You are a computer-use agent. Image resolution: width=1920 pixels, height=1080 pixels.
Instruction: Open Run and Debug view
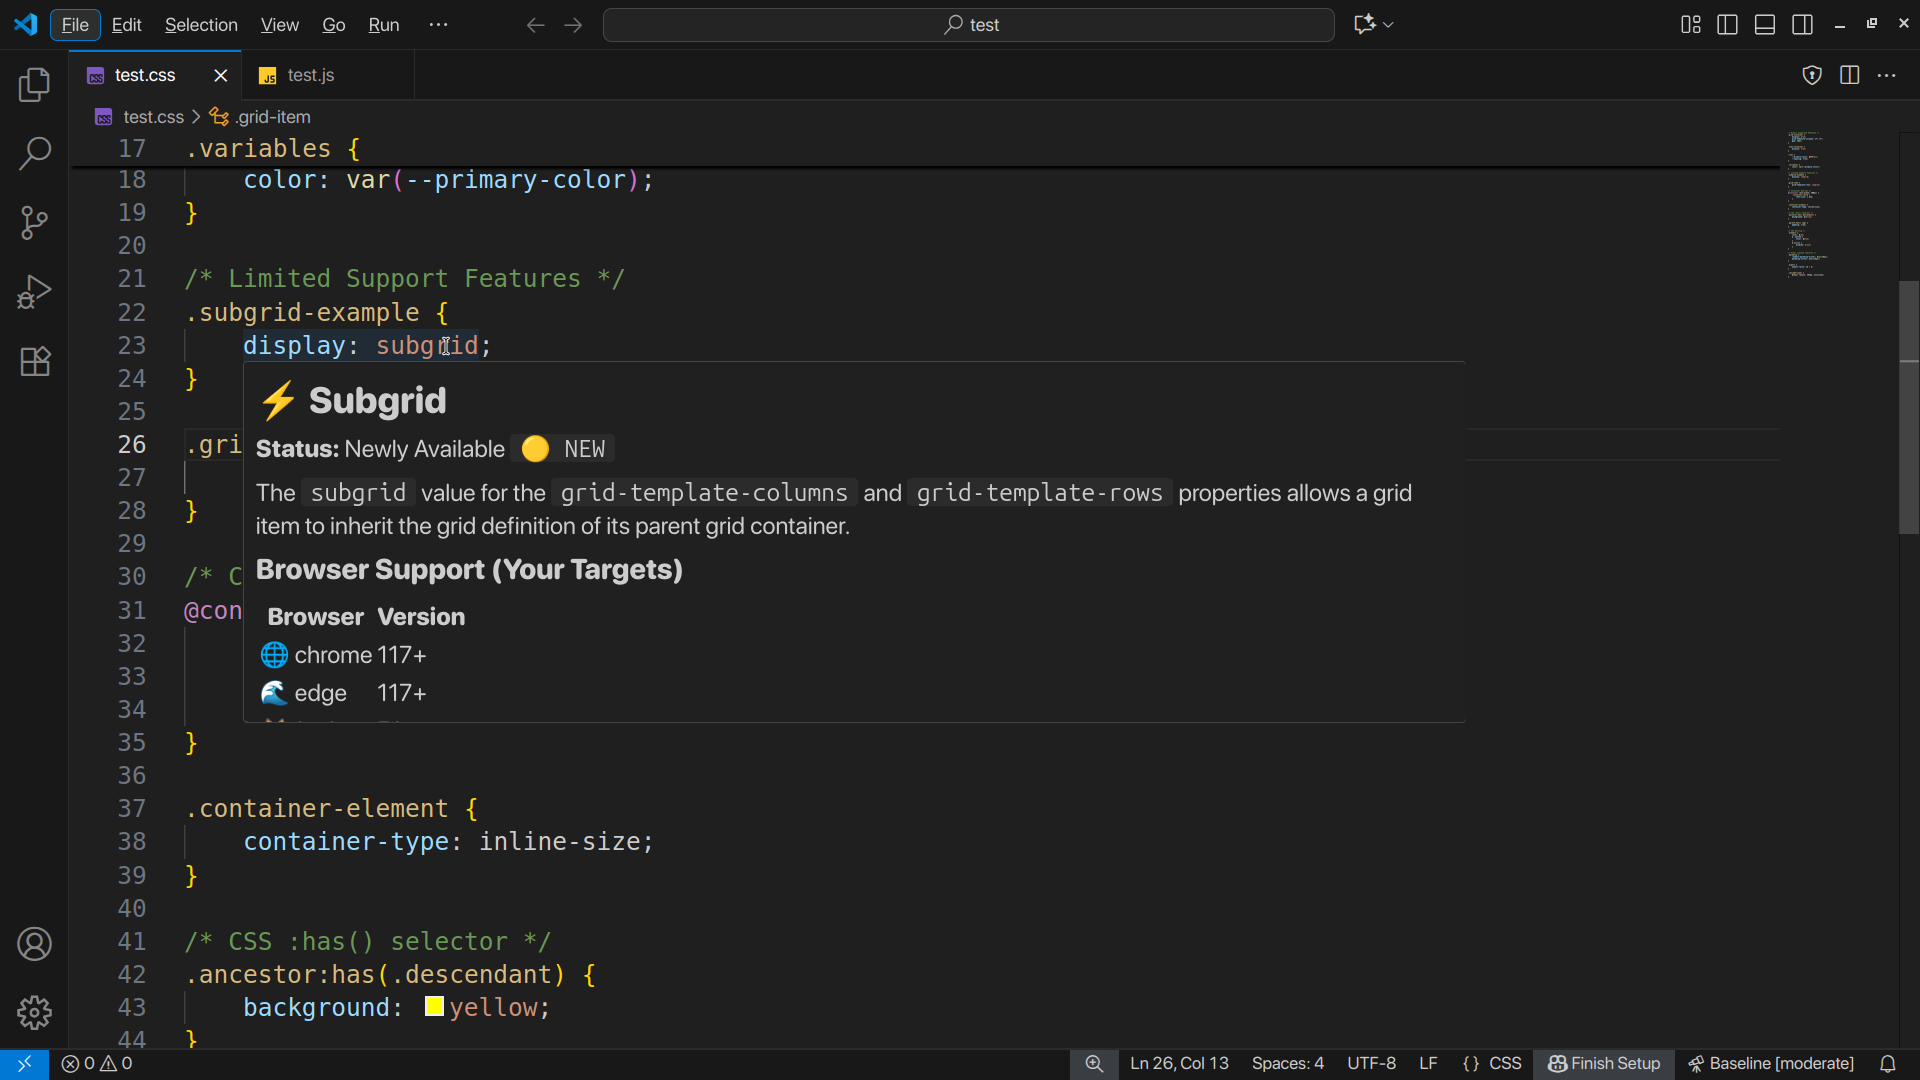(x=34, y=292)
